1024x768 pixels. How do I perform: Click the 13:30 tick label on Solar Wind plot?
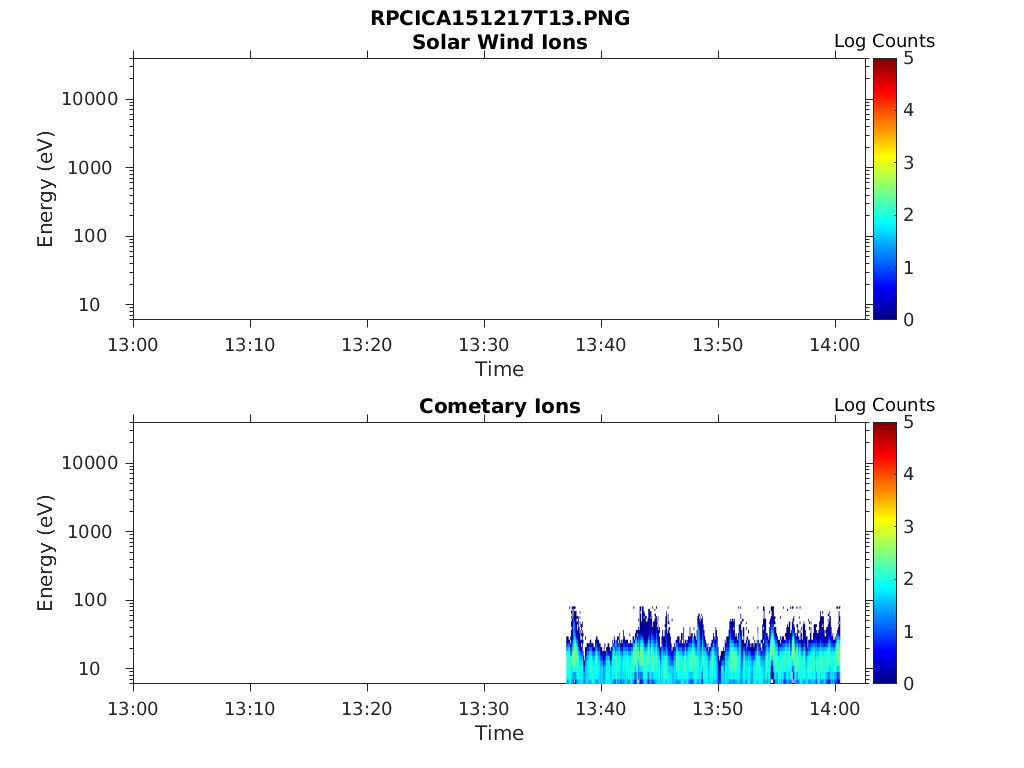coord(484,345)
